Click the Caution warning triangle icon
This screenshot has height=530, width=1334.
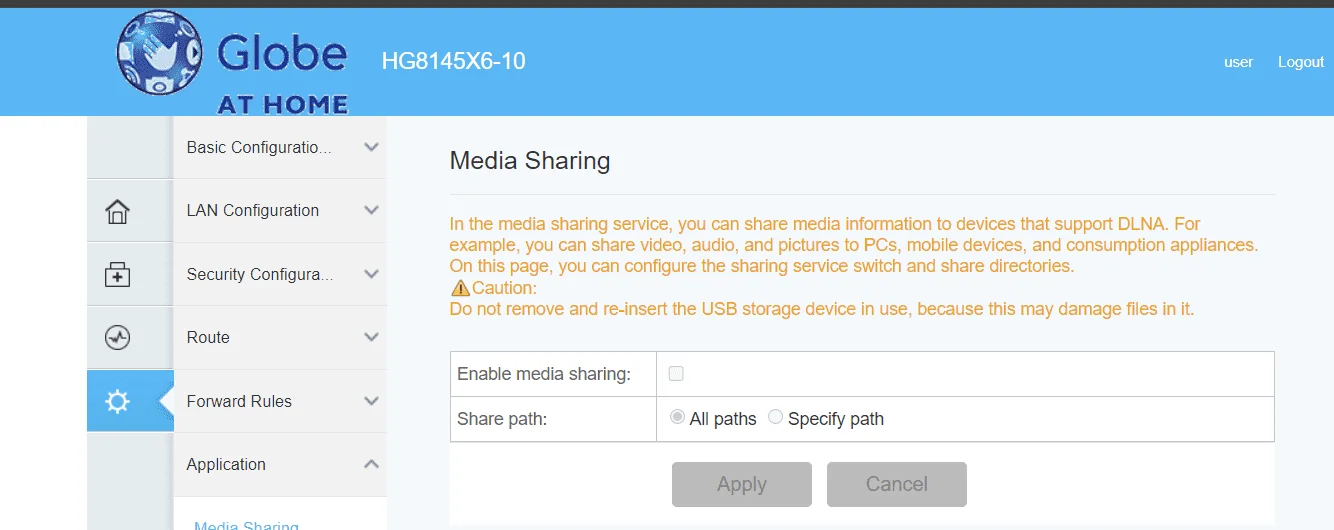[460, 288]
